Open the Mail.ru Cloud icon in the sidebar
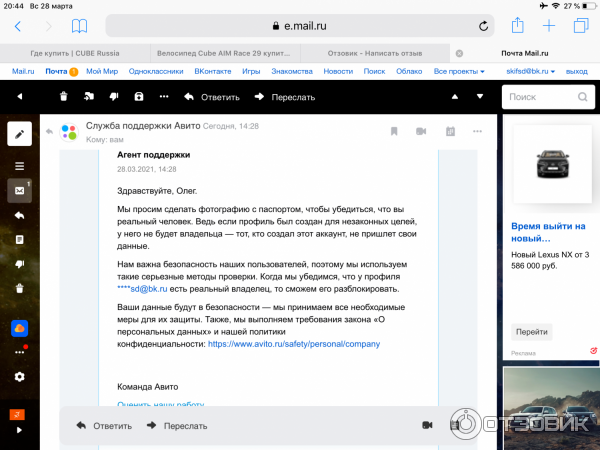600x450 pixels. coord(19,329)
